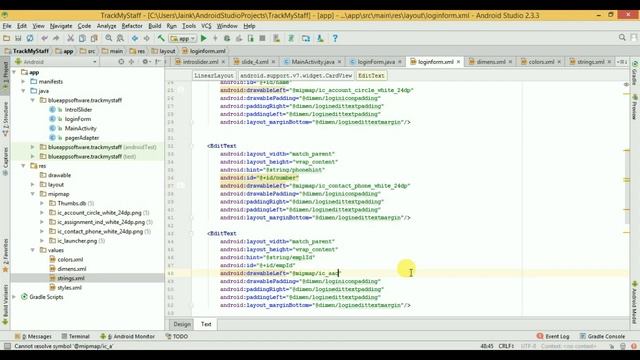Image resolution: width=640 pixels, height=360 pixels.
Task: Click the Undo arrow icon
Action: point(44,38)
